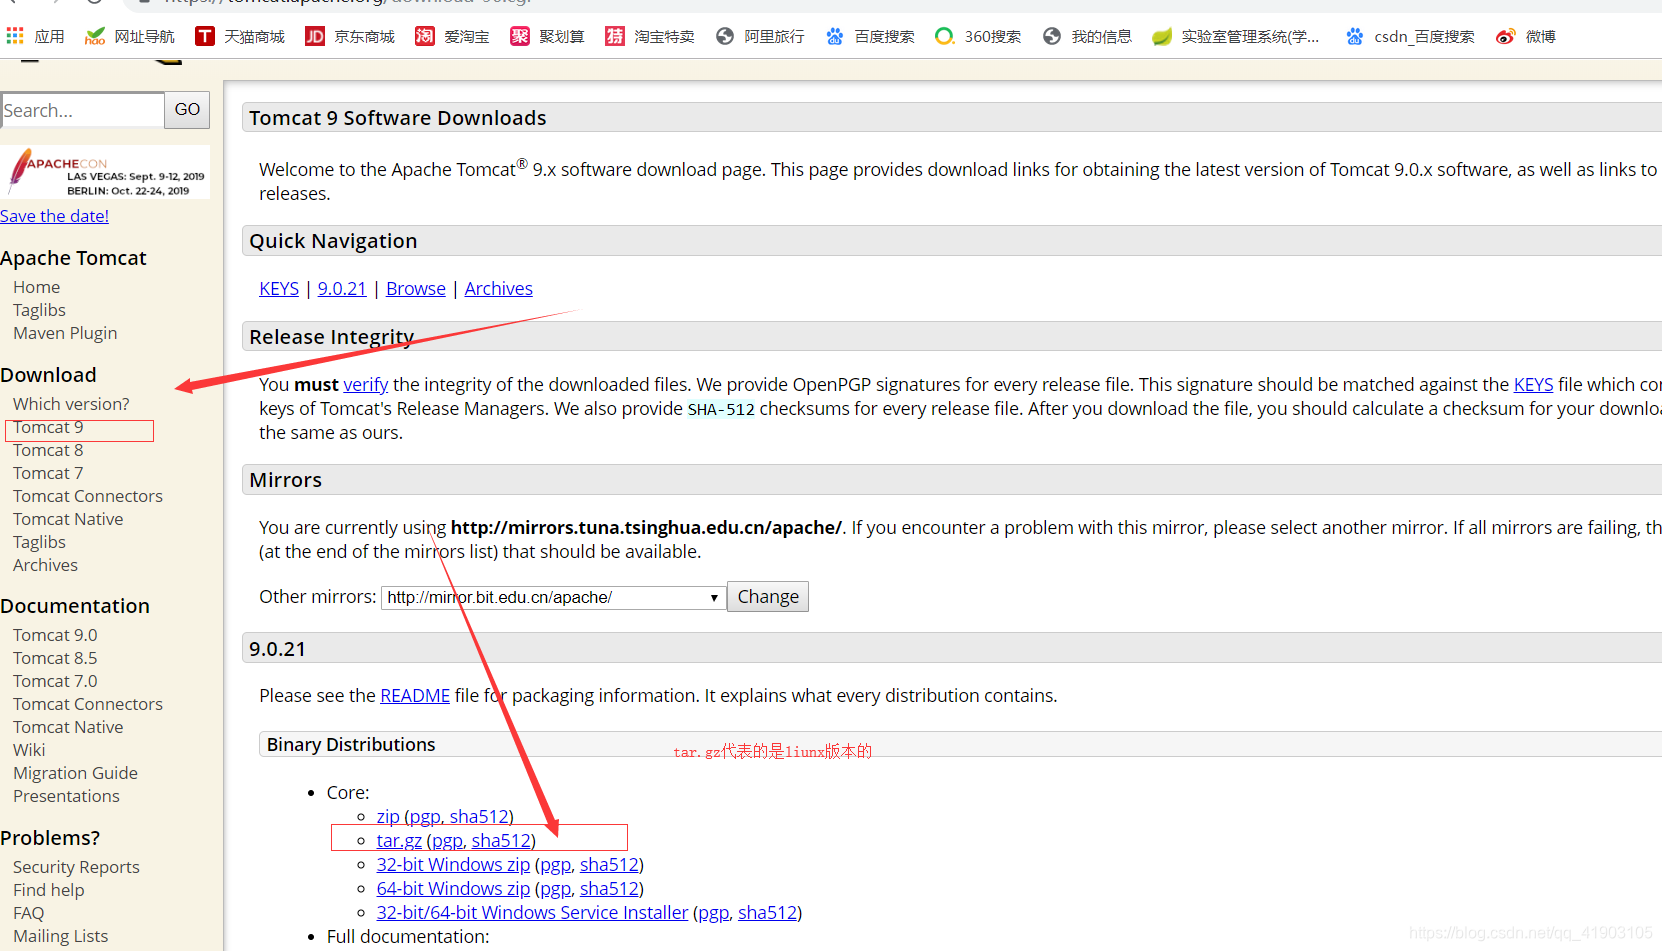Screen dimensions: 1662x951
Task: Click the GO search button
Action: coord(187,110)
